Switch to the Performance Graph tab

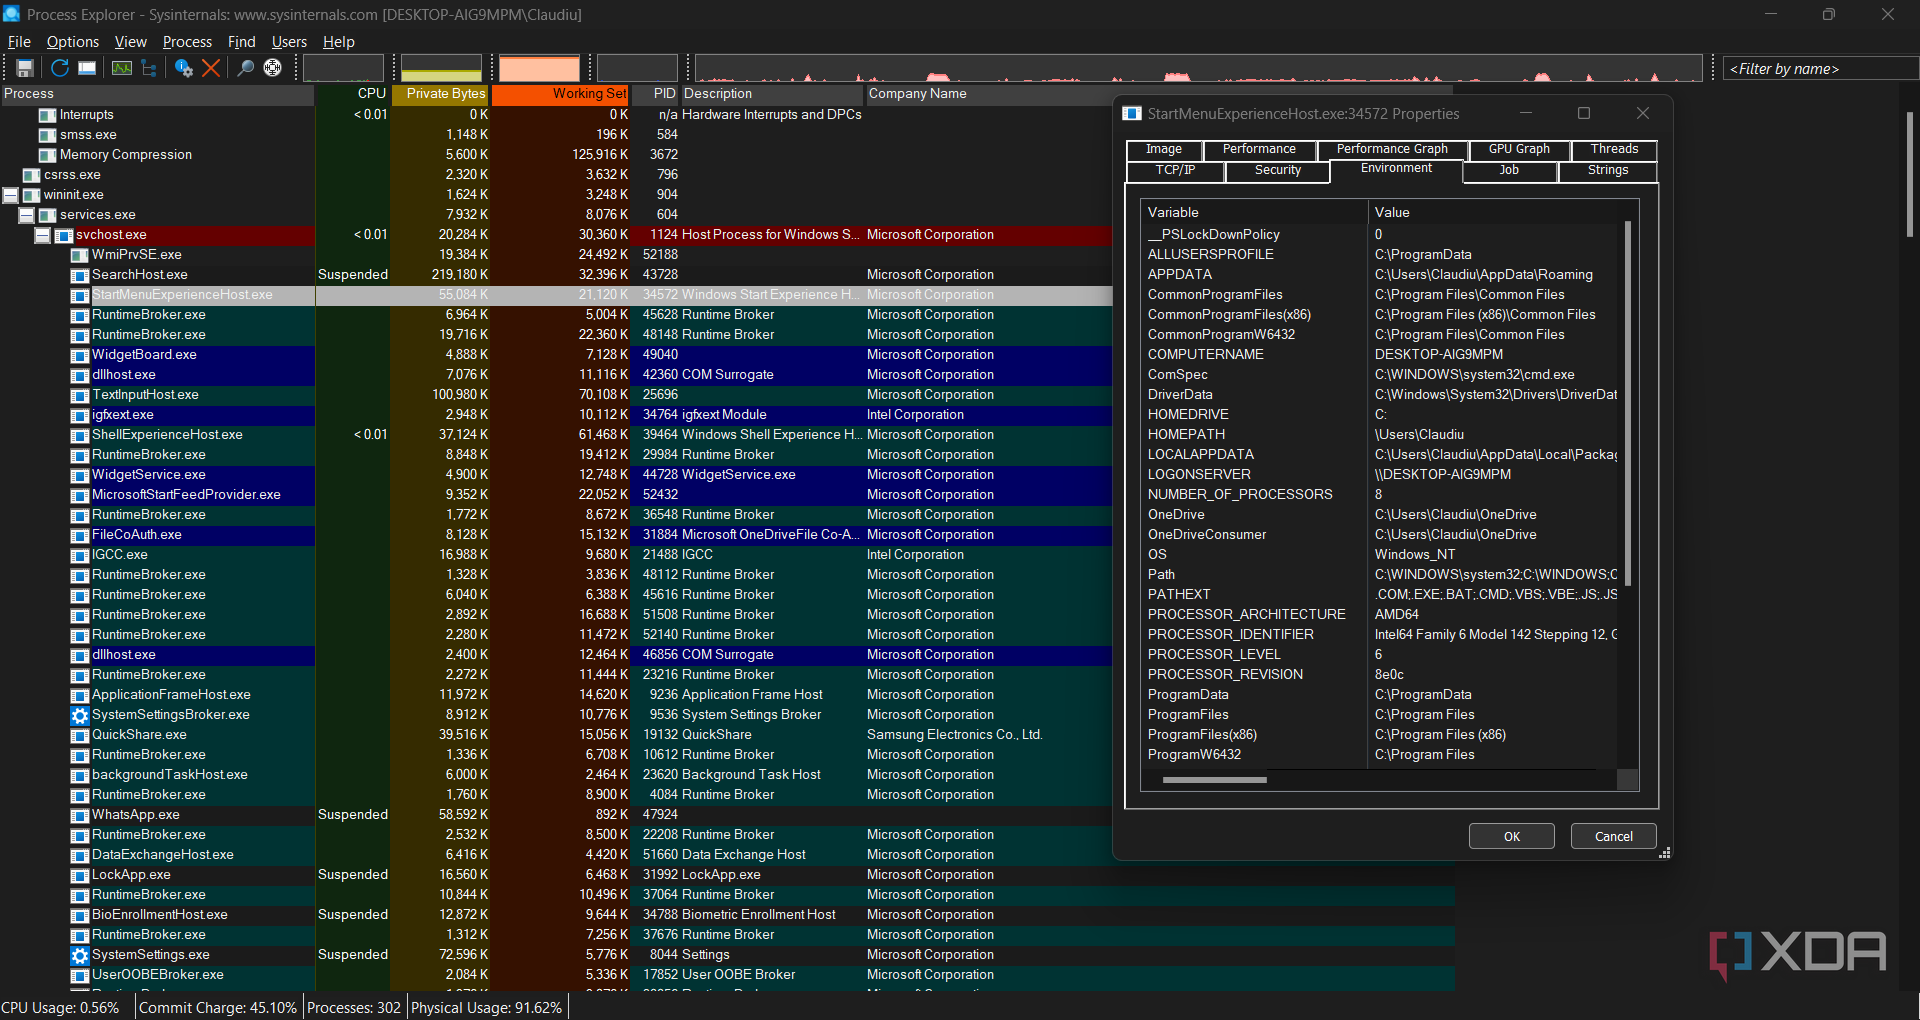(1392, 149)
